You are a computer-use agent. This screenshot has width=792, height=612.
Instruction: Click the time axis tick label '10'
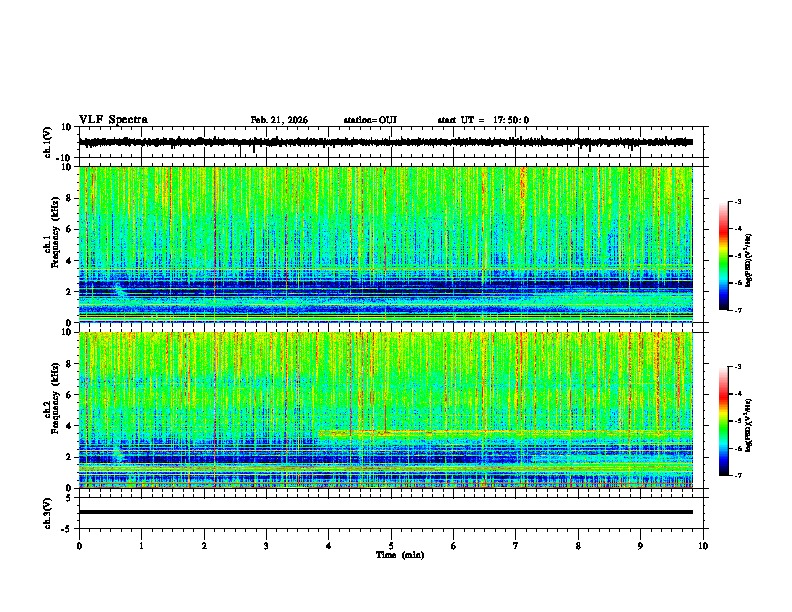click(703, 546)
